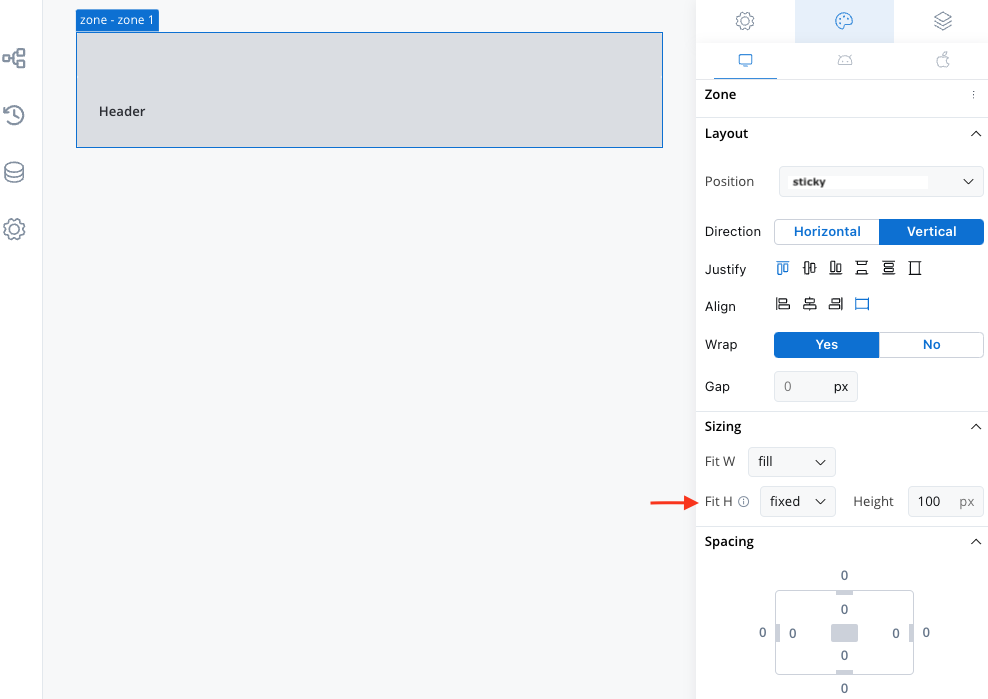Click the bottom padding value

click(x=844, y=656)
